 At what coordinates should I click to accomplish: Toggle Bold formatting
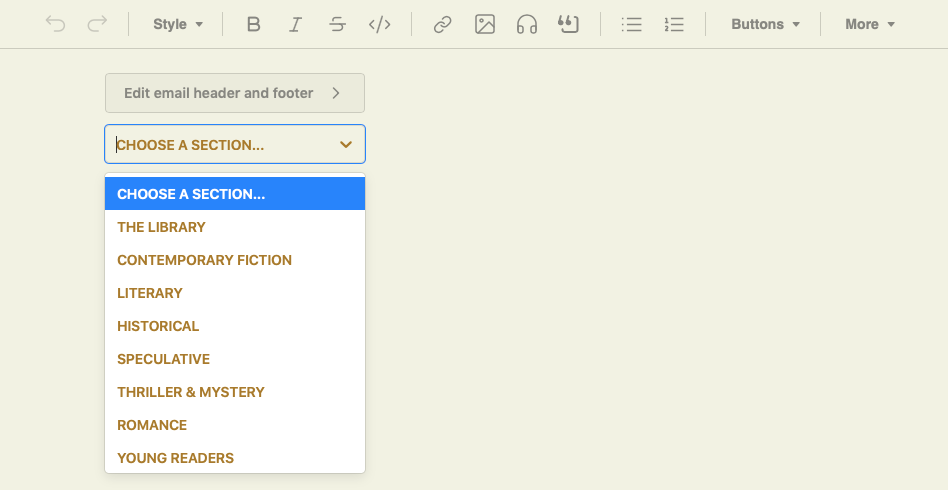pyautogui.click(x=253, y=24)
